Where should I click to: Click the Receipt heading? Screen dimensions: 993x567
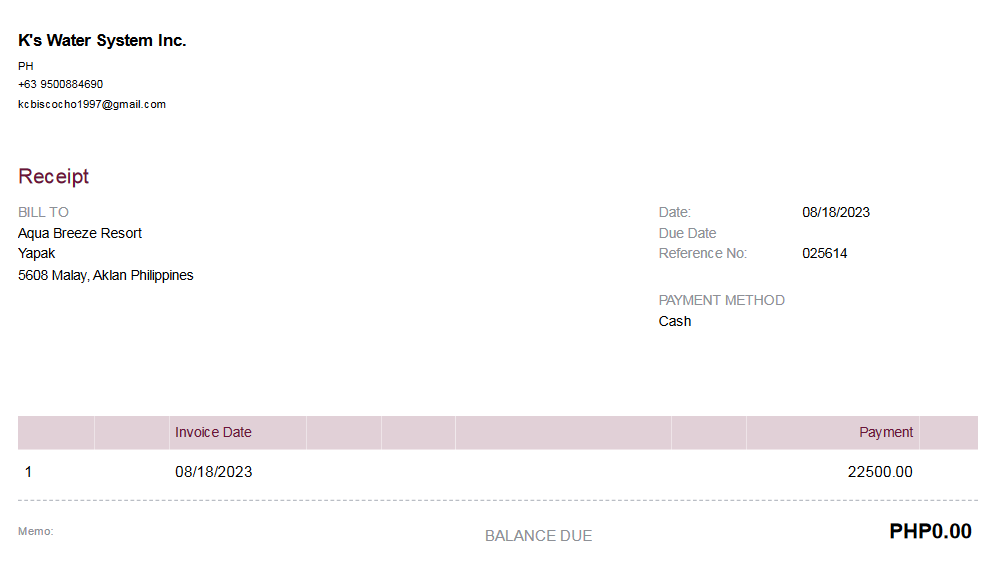click(54, 177)
